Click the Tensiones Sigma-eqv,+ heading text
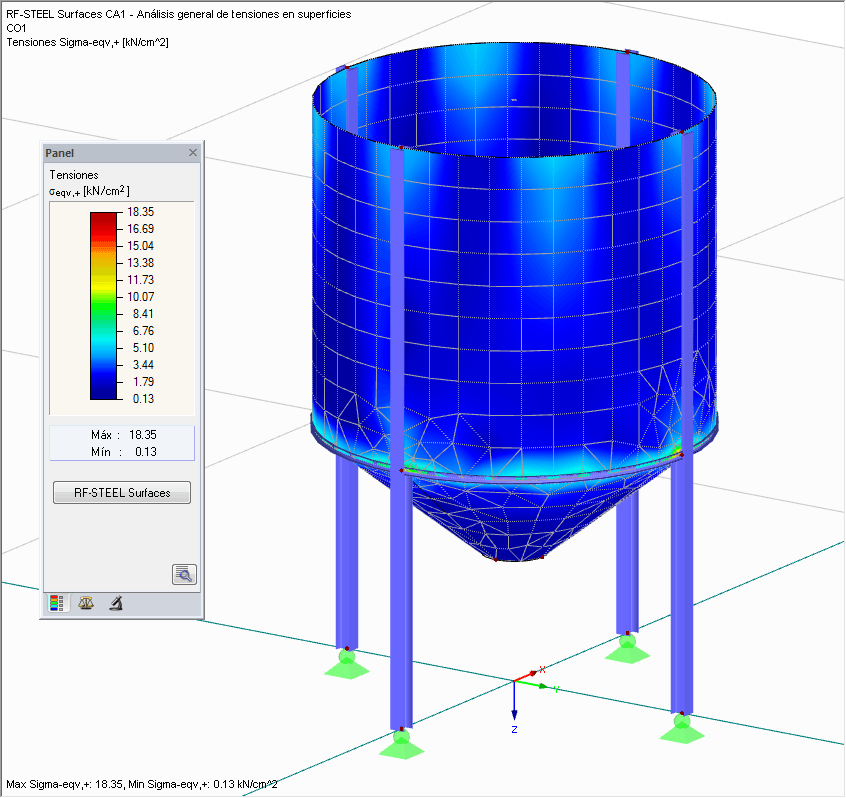846x798 pixels. [x=87, y=42]
